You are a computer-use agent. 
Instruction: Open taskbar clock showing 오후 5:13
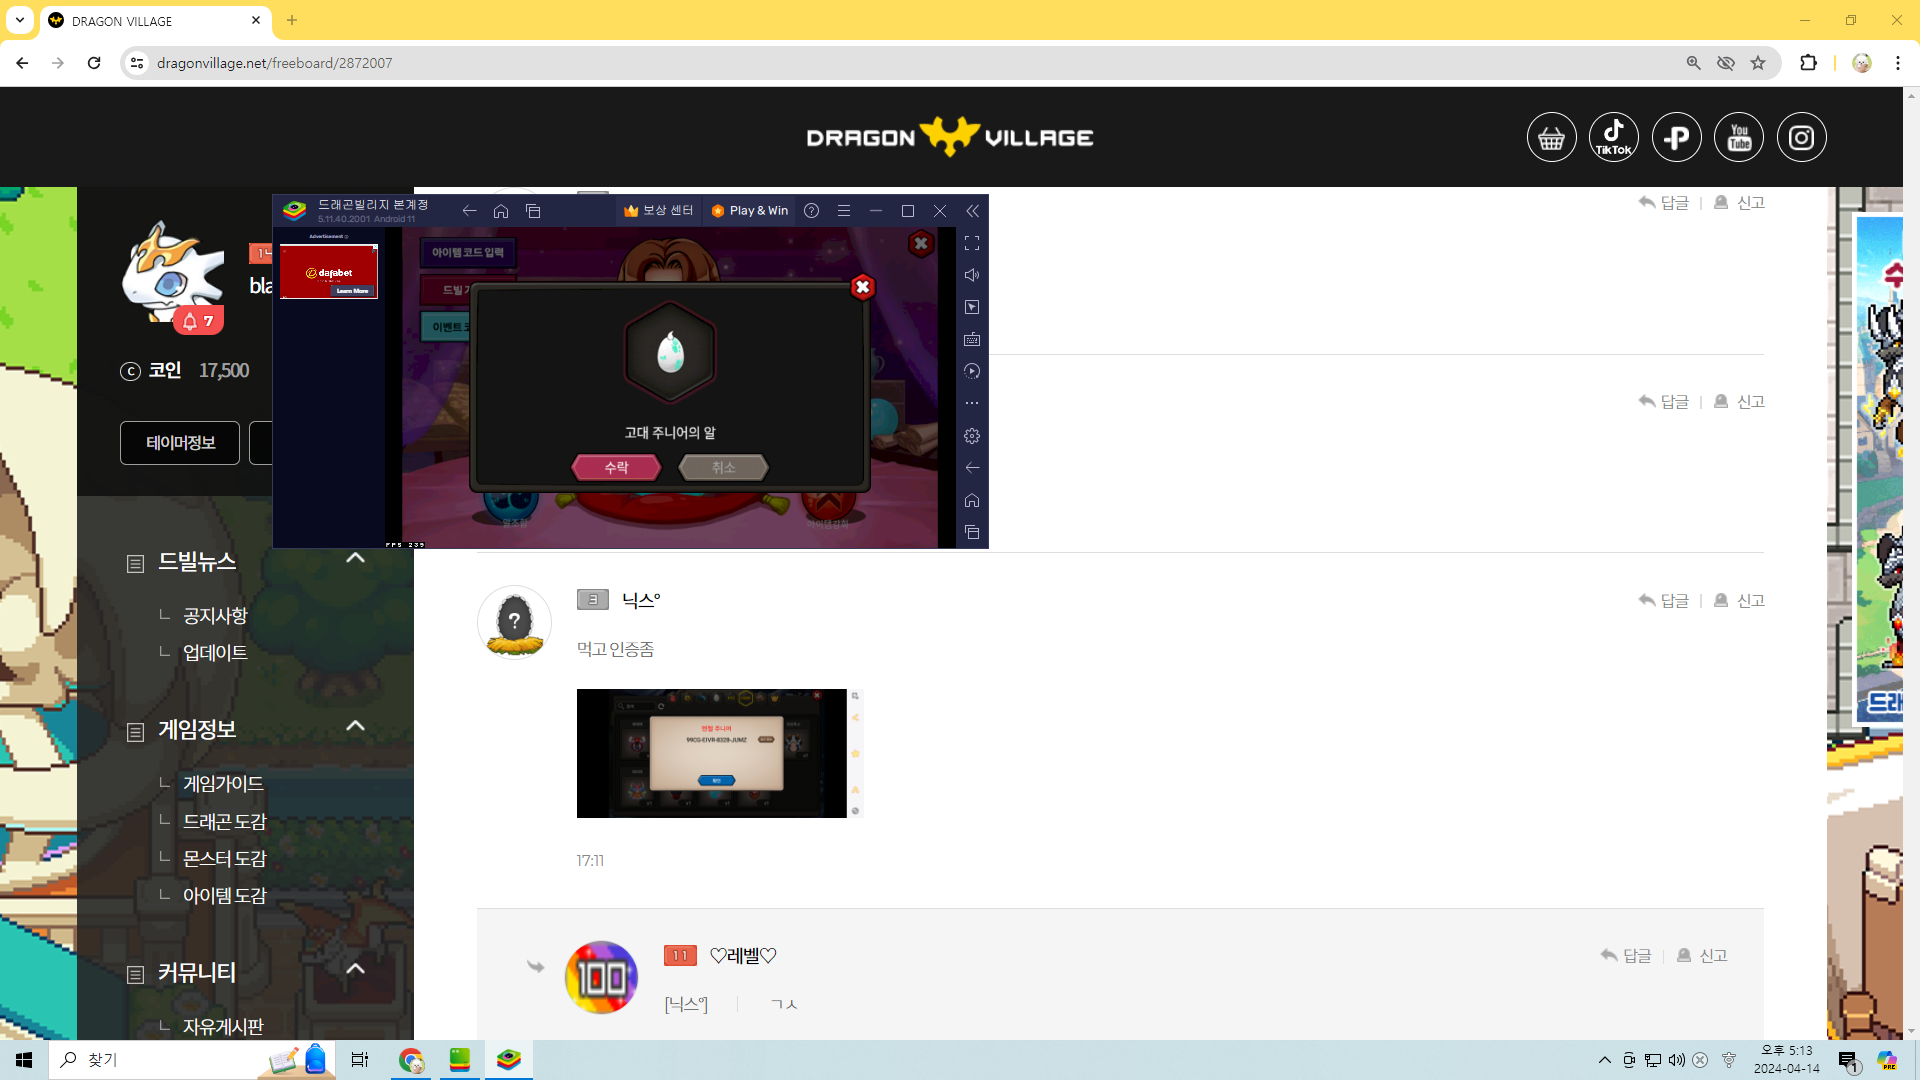click(x=1787, y=1060)
